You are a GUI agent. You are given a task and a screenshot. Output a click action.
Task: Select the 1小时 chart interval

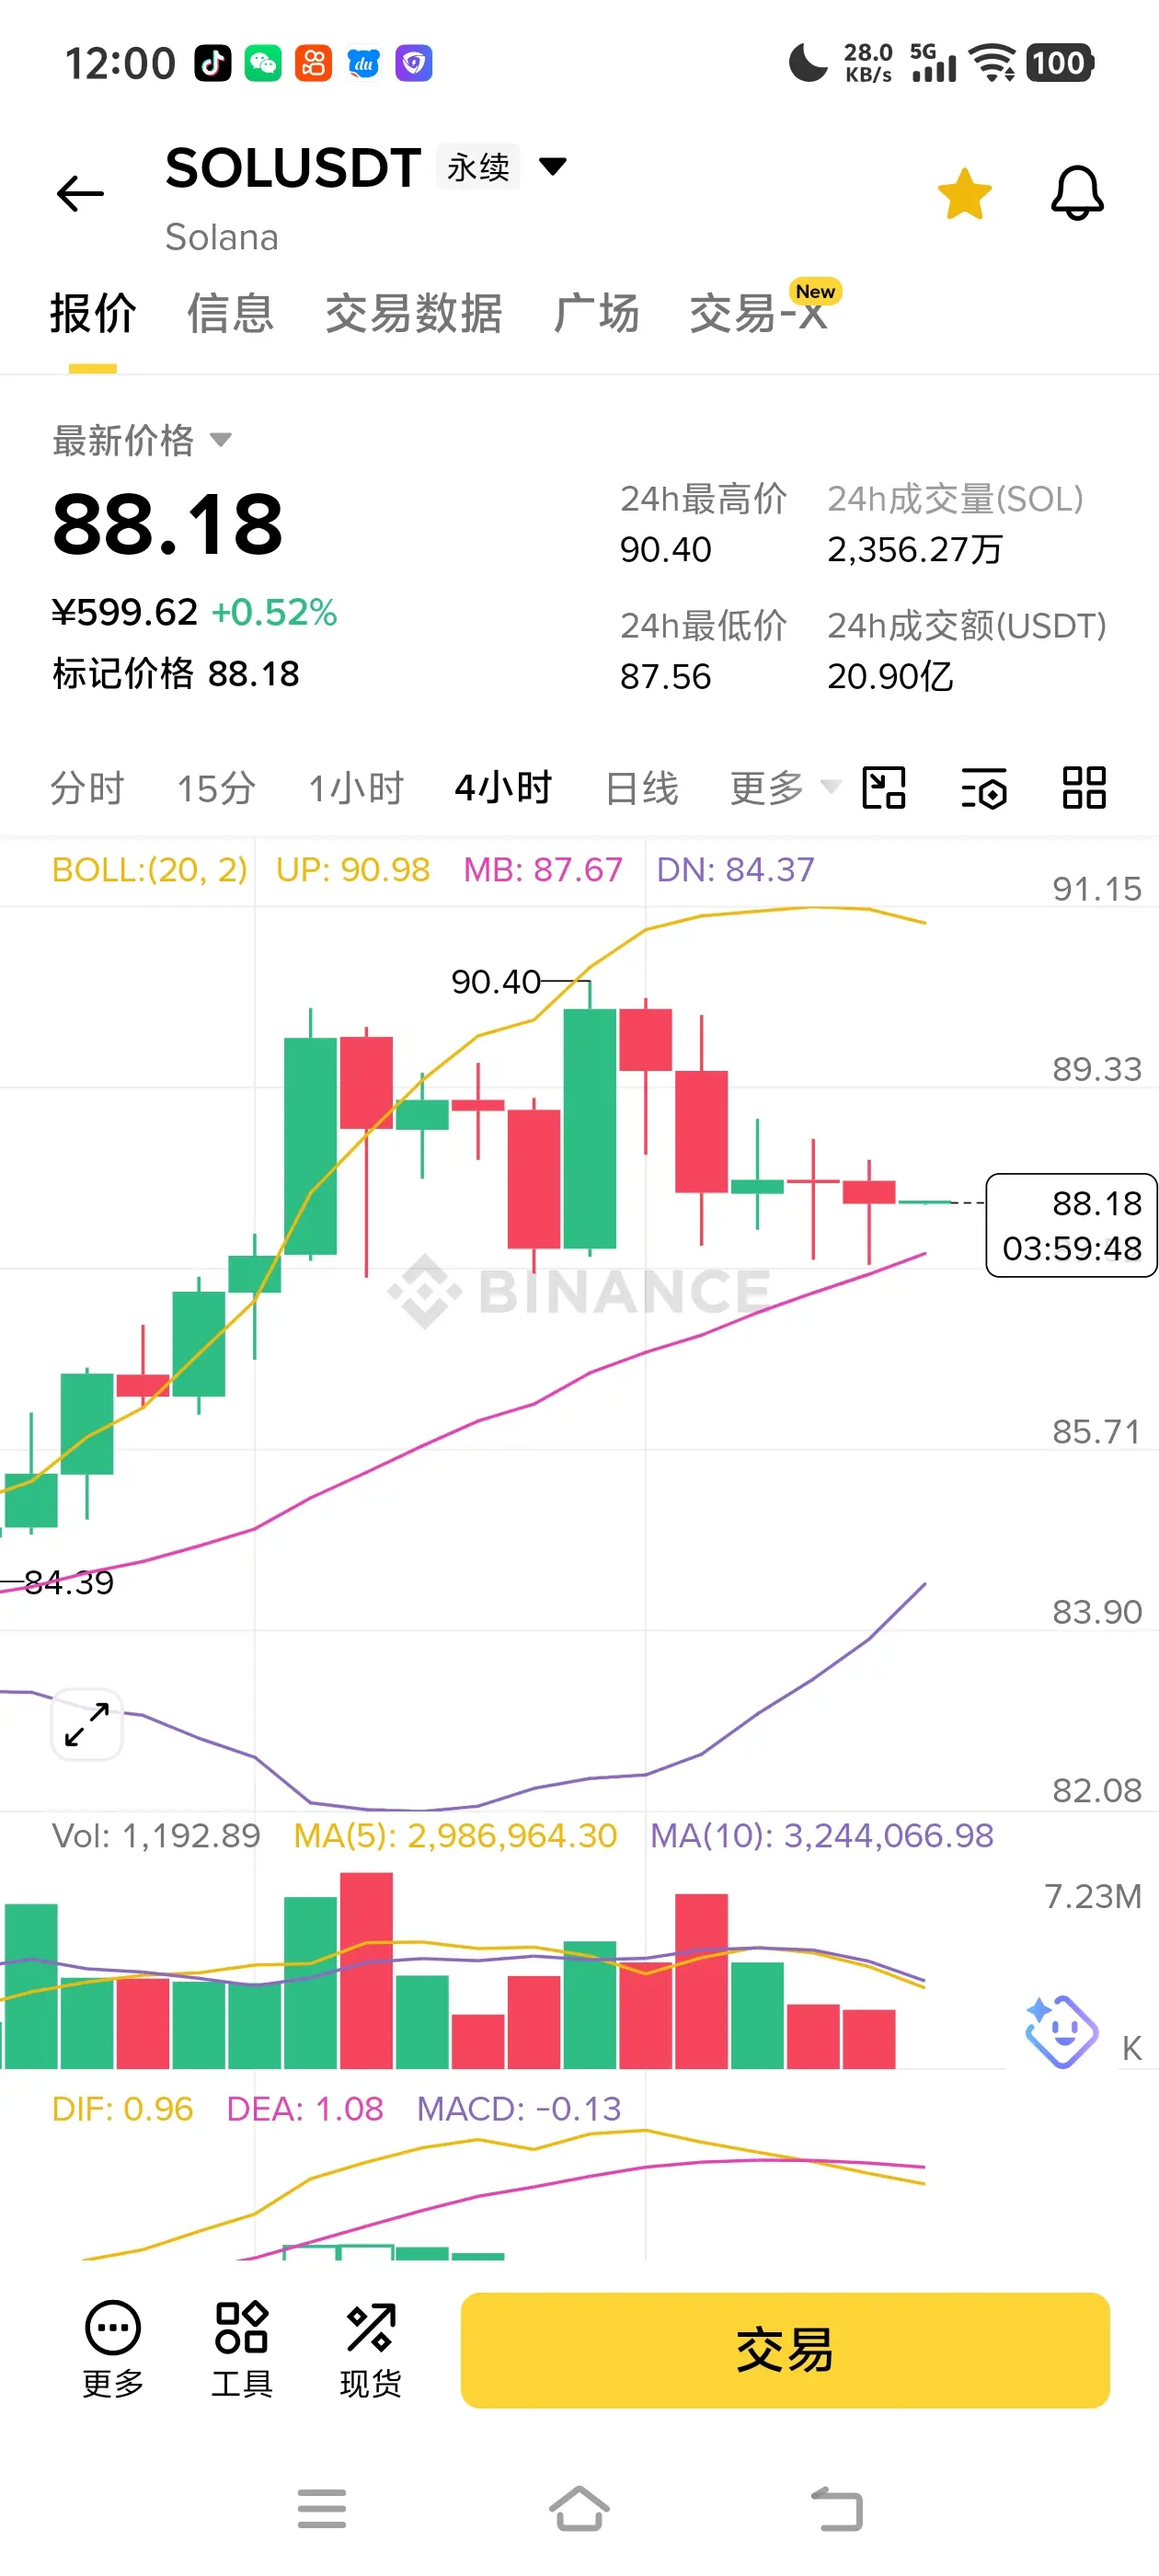(x=355, y=788)
